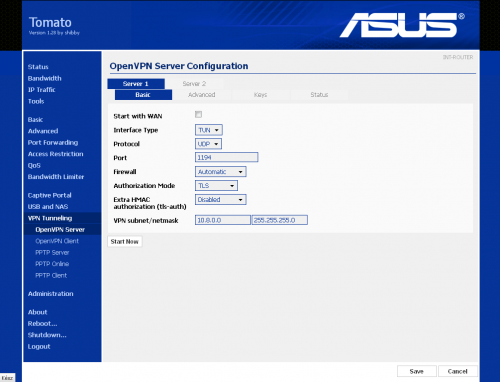
Task: Open the Interface Type TUN dropdown
Action: 209,130
